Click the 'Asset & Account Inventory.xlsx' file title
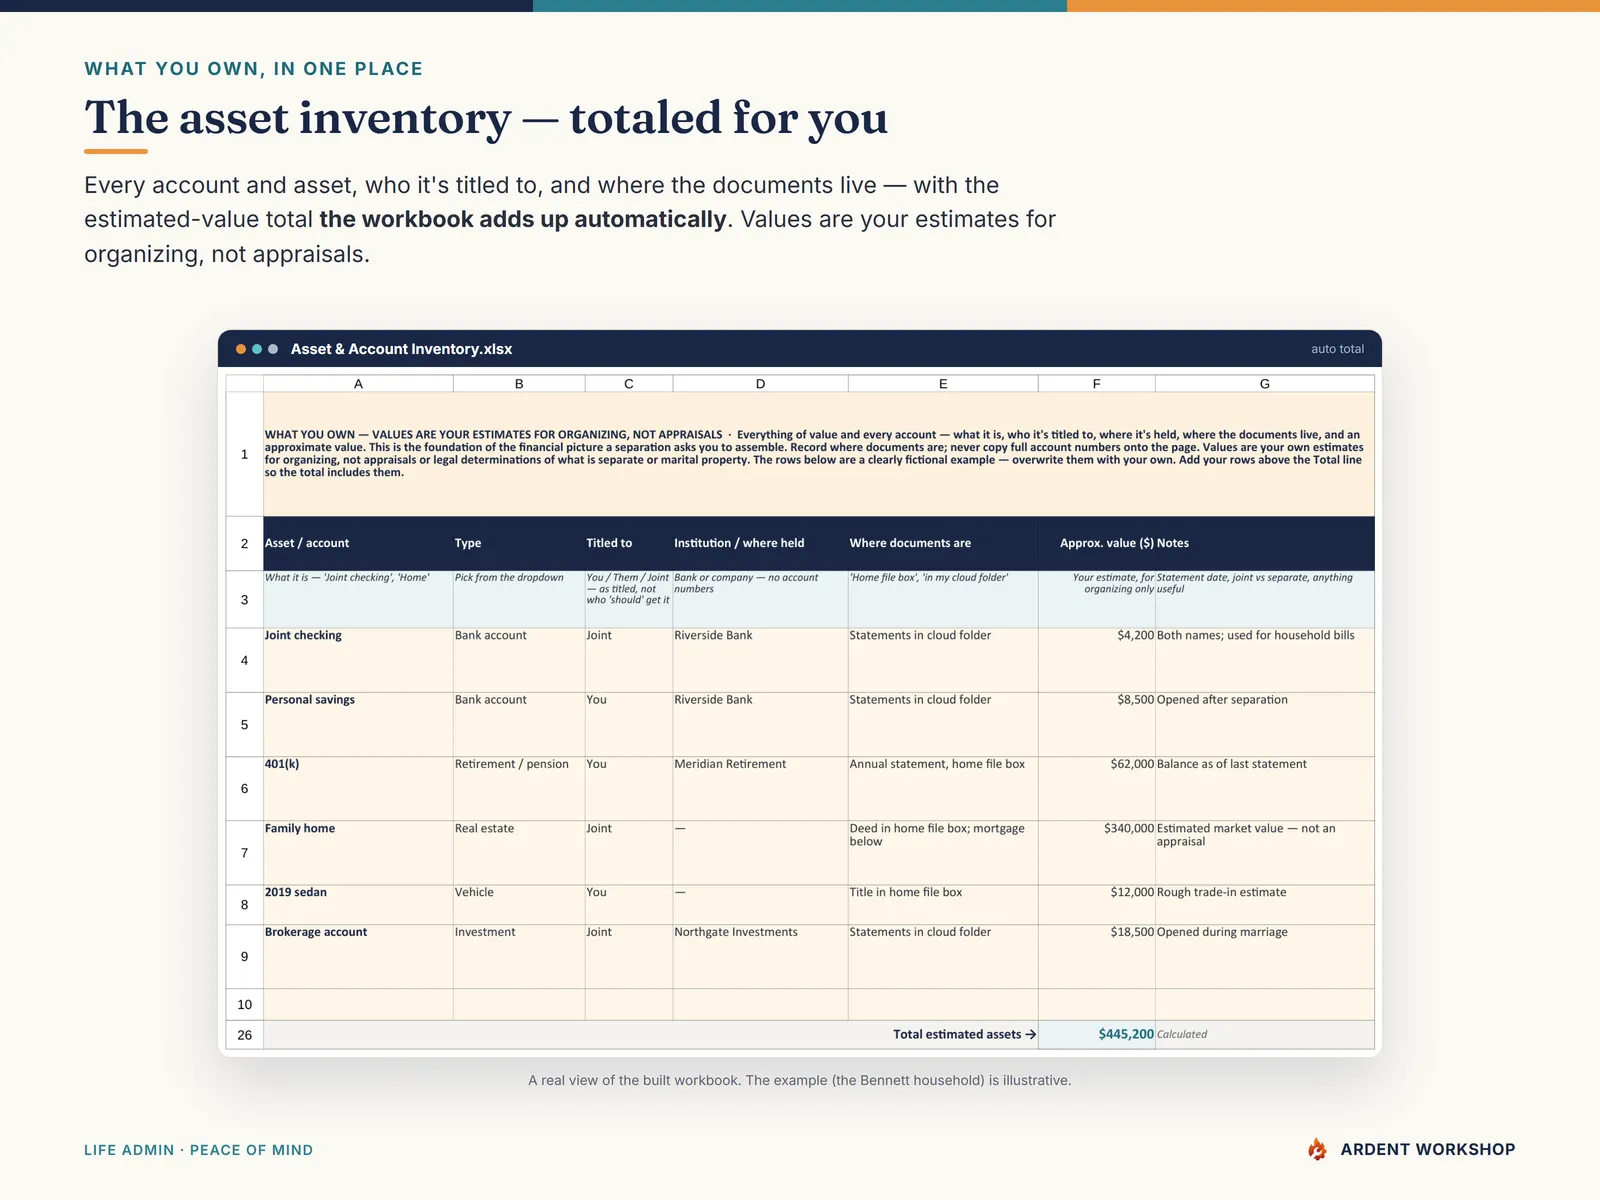1600x1200 pixels. (401, 349)
